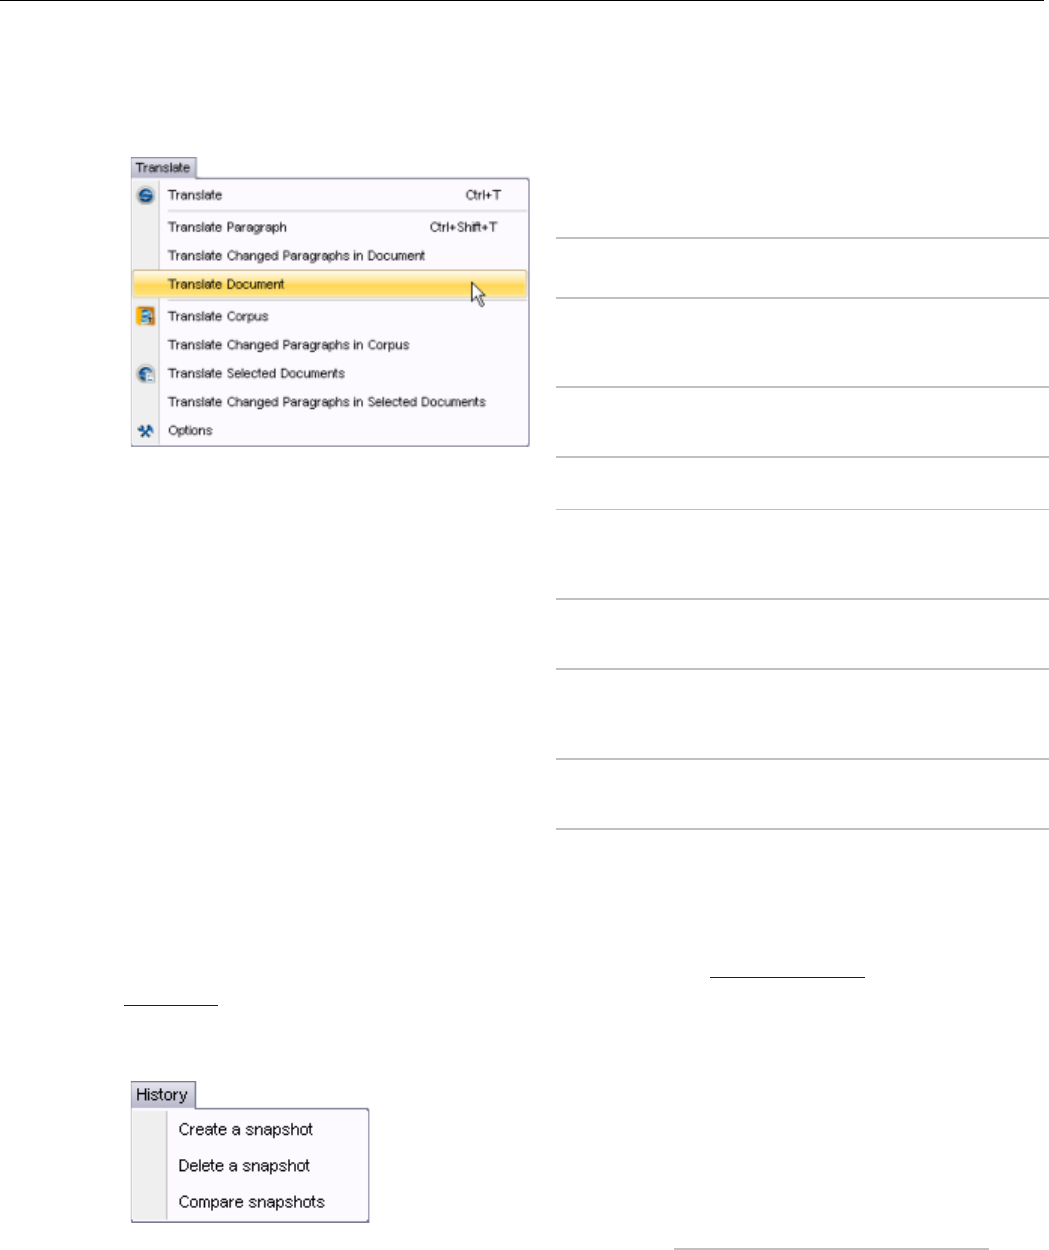Choose Compare snapshots

pyautogui.click(x=252, y=1202)
